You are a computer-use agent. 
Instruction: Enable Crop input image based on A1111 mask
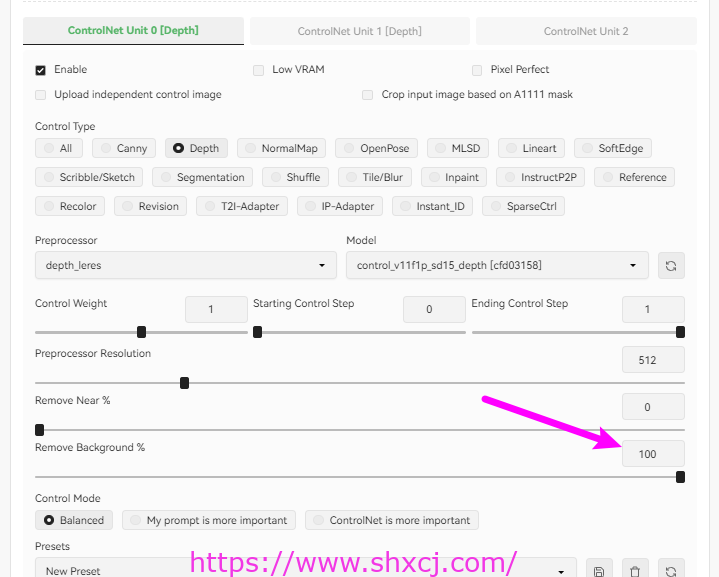pyautogui.click(x=367, y=95)
